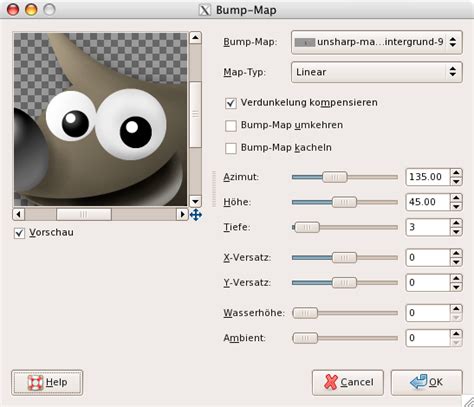Viewport: 474px width, 407px height.
Task: Open the Bump-Map drawable dropdown
Action: point(377,42)
